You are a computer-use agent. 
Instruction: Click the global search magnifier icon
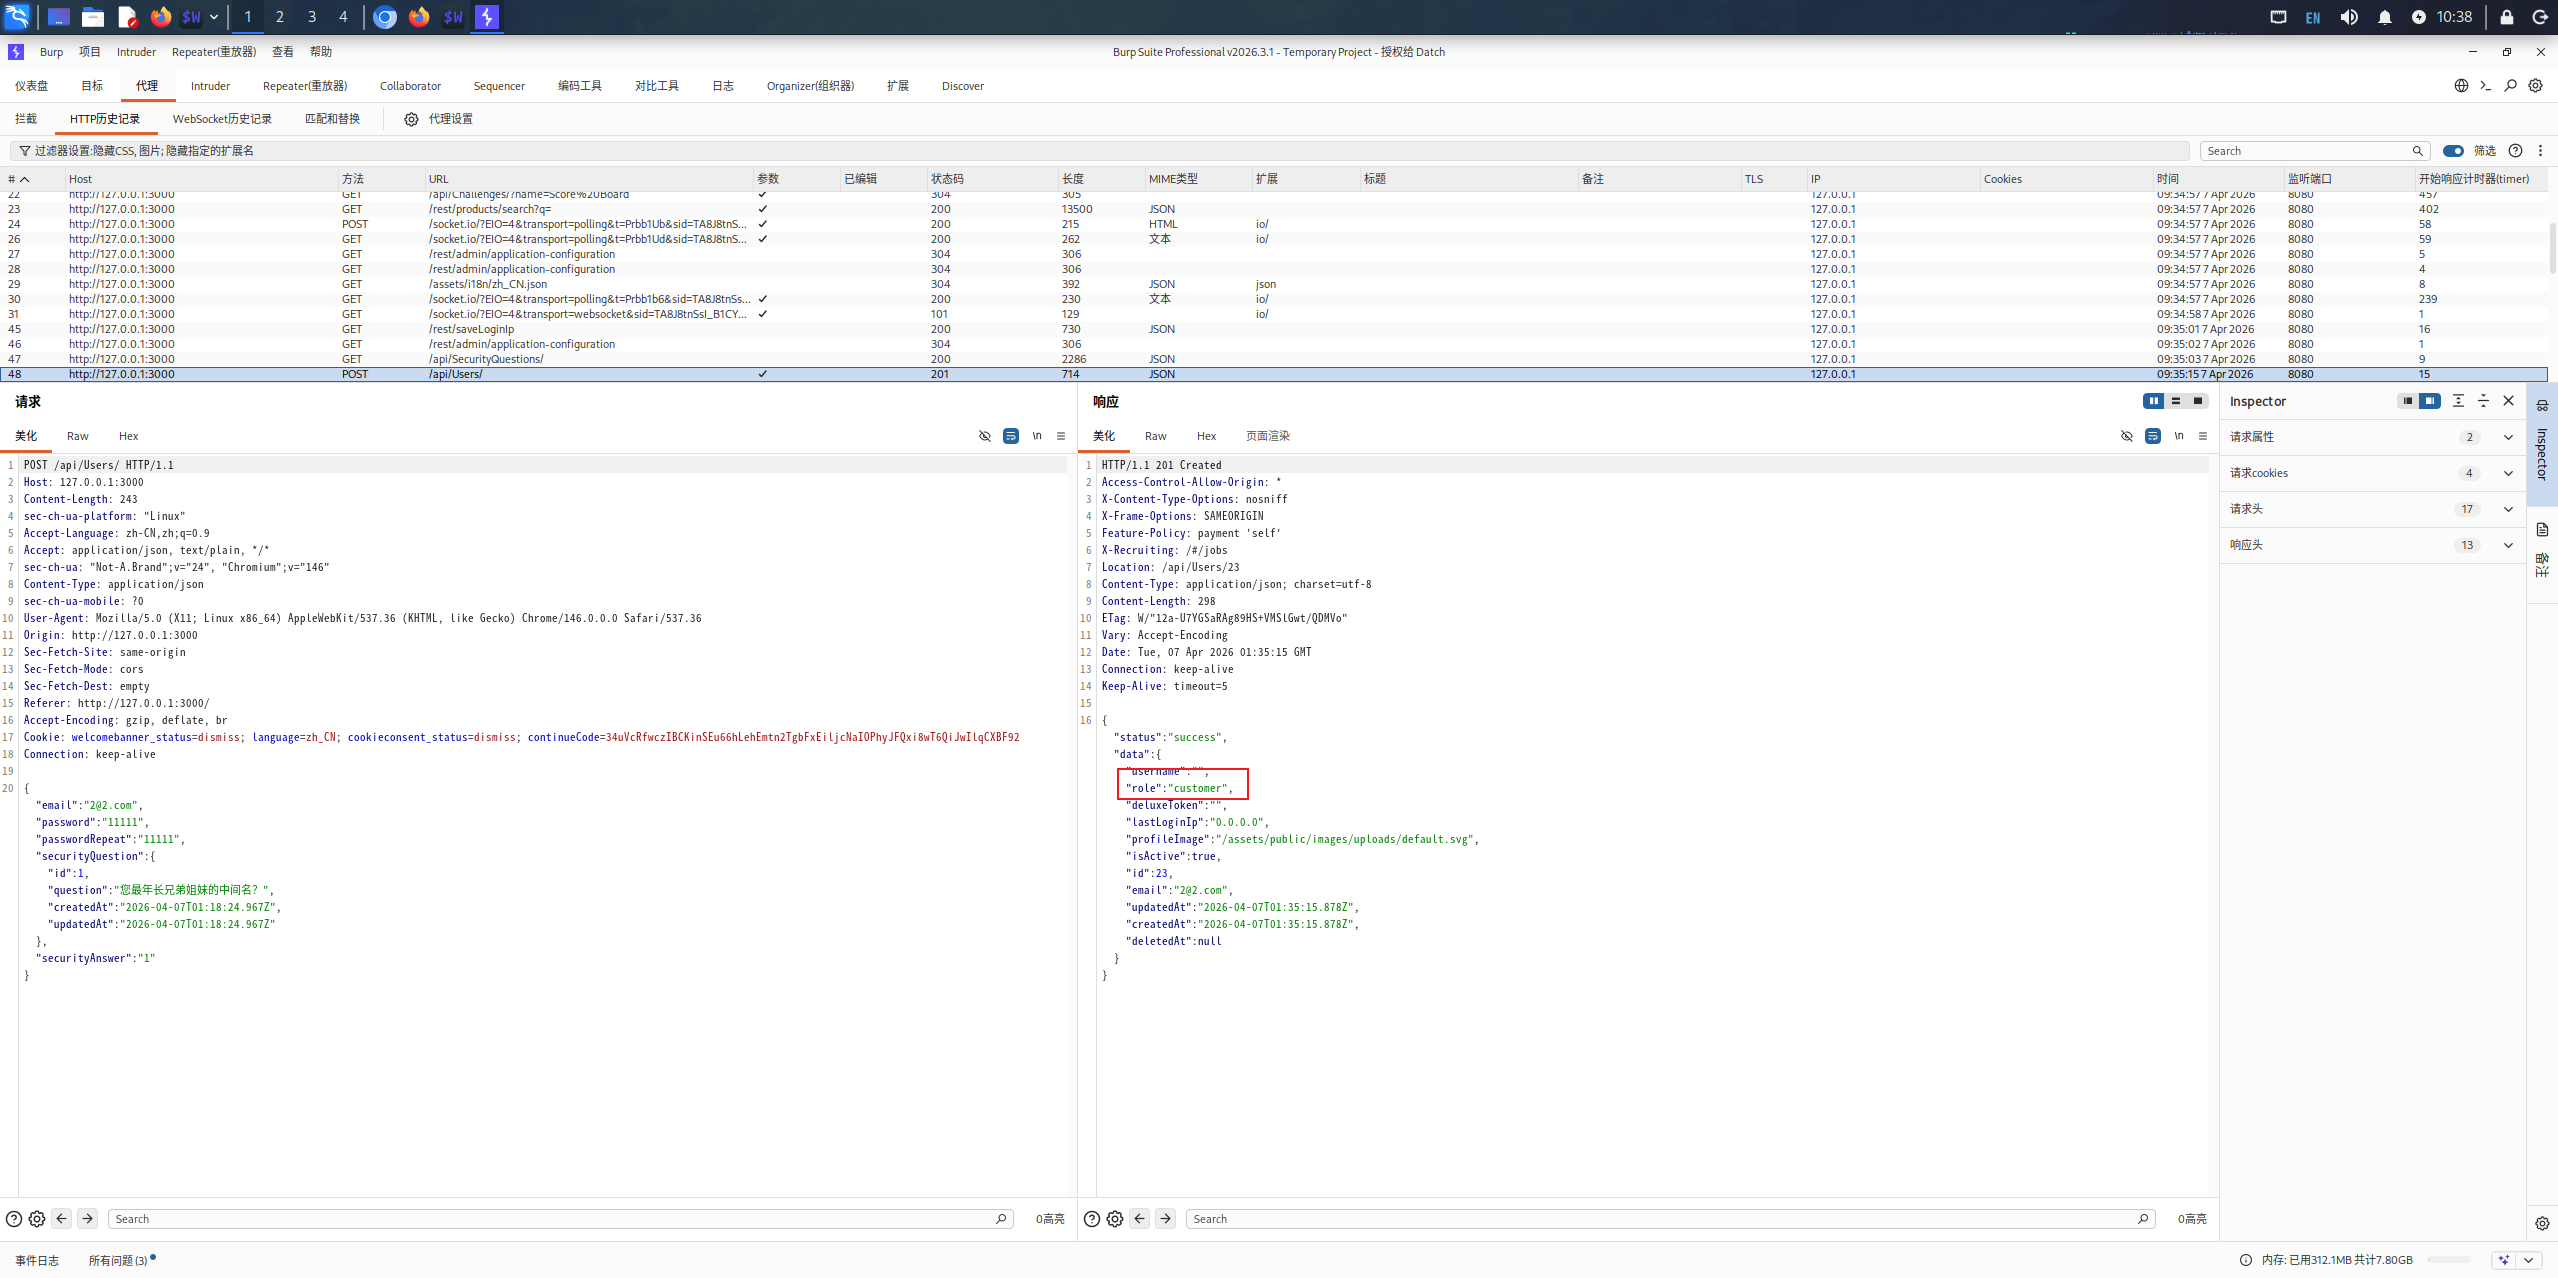pyautogui.click(x=2511, y=86)
